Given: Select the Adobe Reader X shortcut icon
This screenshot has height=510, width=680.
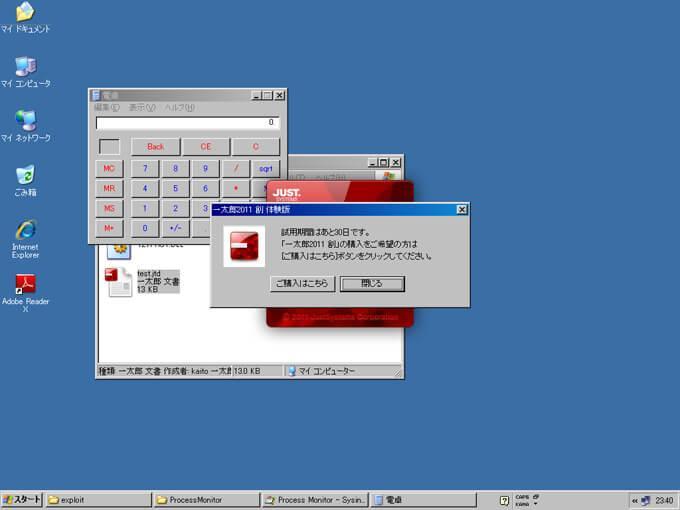Looking at the screenshot, I should 25,284.
